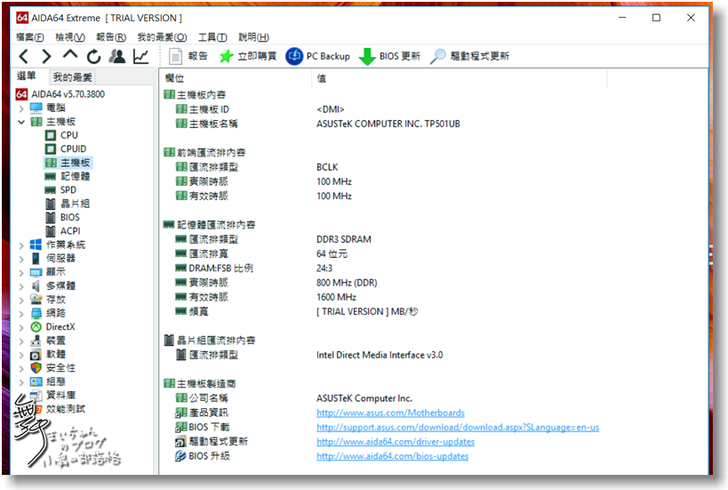
Task: Click the shield icon beside 安全性
Action: point(36,368)
